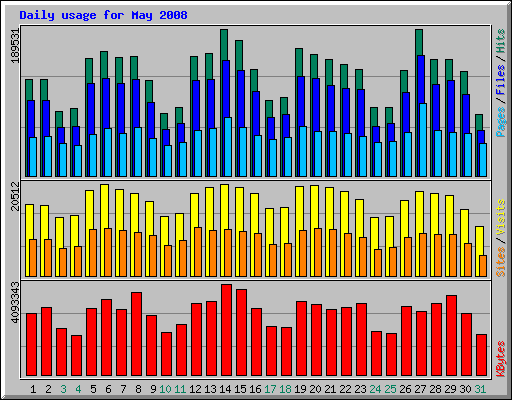The image size is (512, 400).
Task: Click green weekend day label 3
Action: [x=63, y=389]
